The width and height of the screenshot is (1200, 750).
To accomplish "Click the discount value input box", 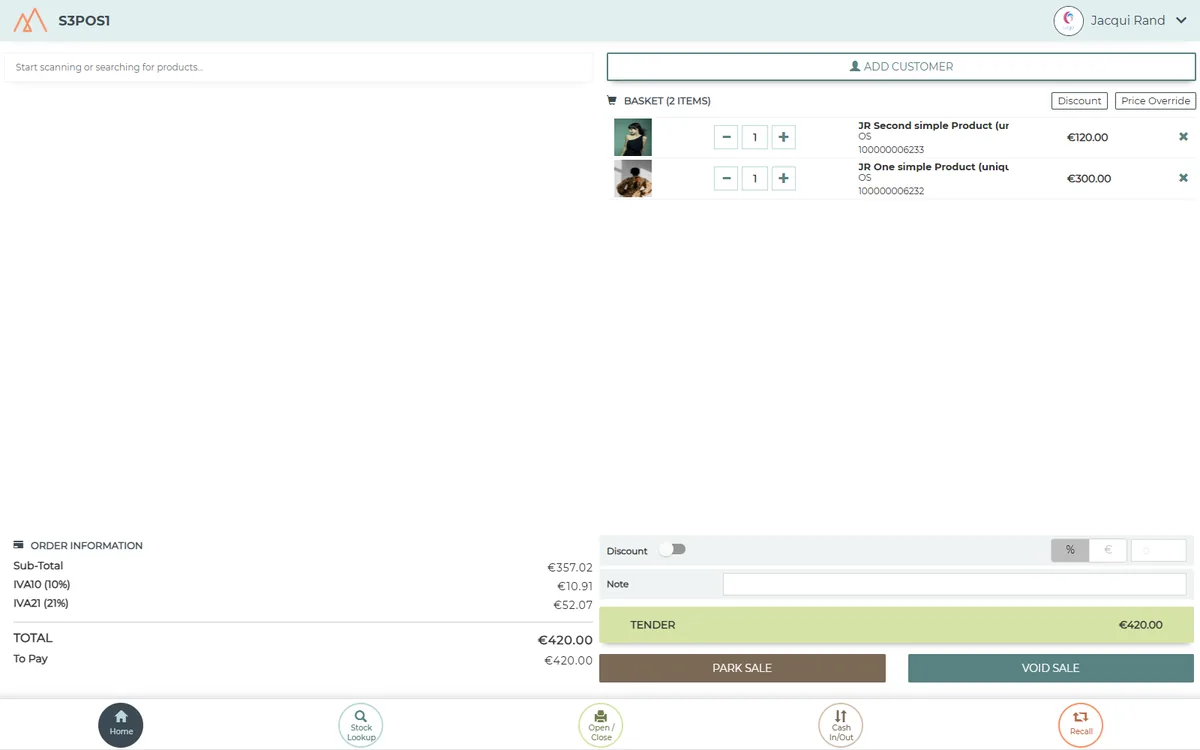I will tap(1158, 550).
